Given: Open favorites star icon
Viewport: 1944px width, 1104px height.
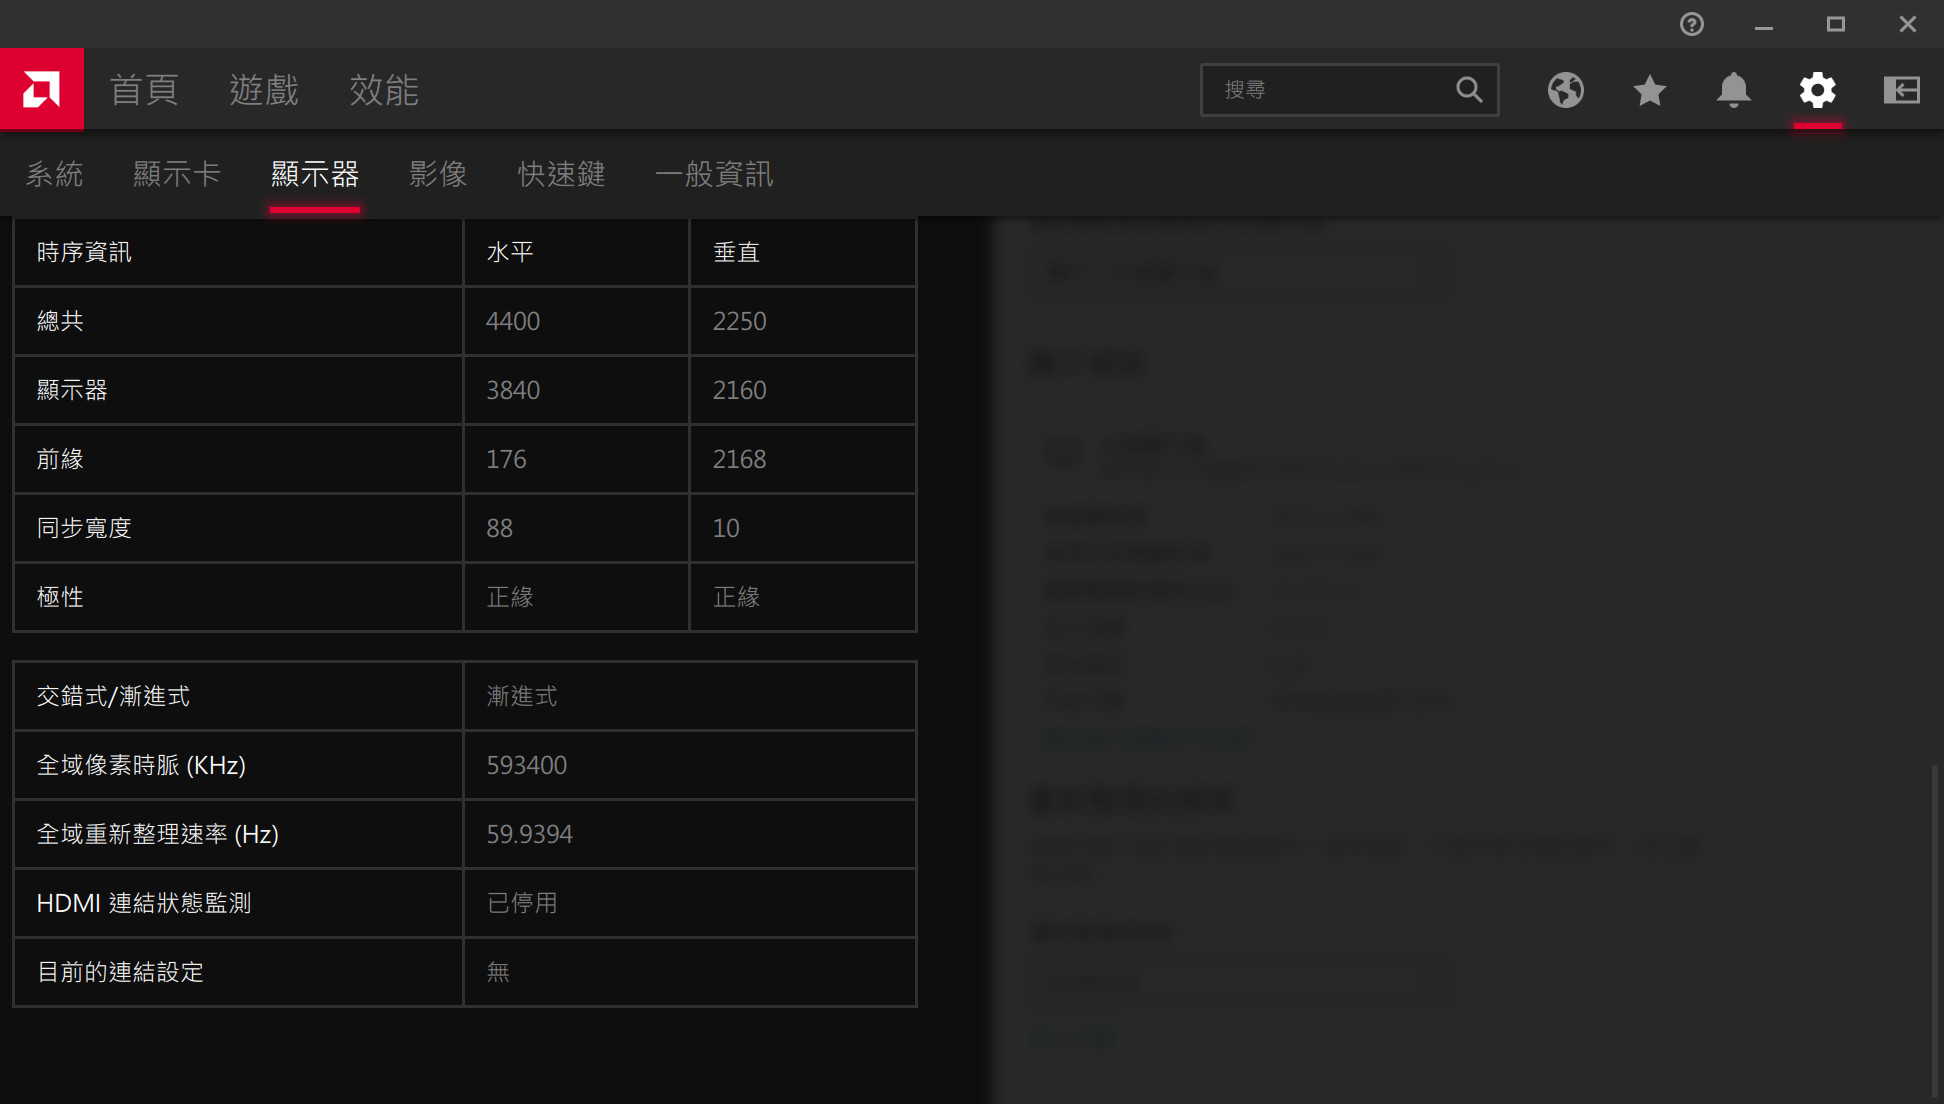Looking at the screenshot, I should [x=1649, y=90].
